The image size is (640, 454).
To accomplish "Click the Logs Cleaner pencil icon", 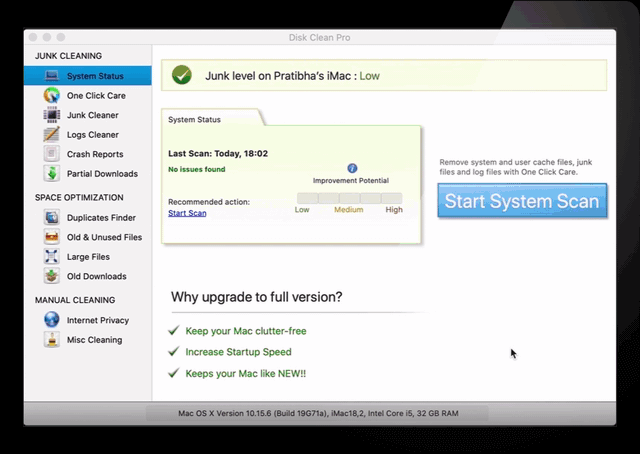I will click(x=52, y=135).
